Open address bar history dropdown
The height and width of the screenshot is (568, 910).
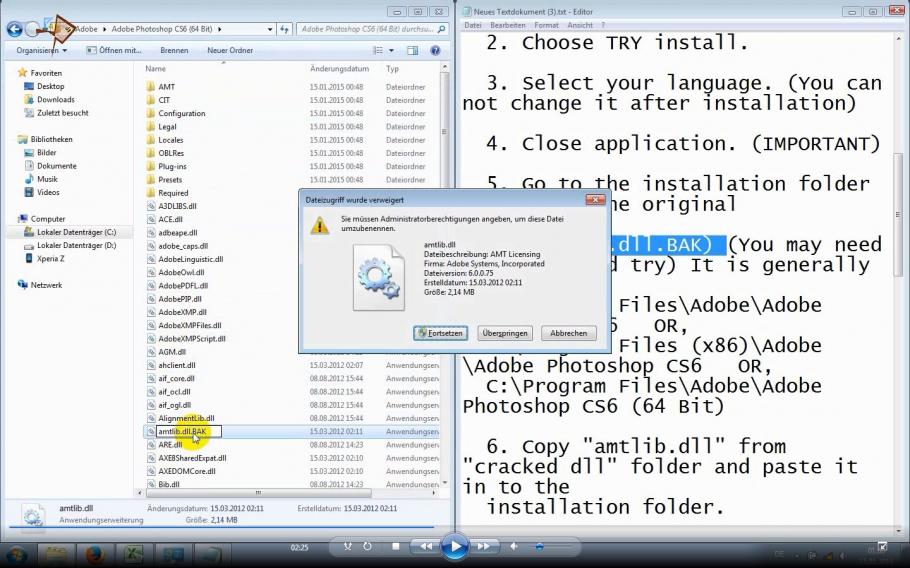tap(270, 29)
